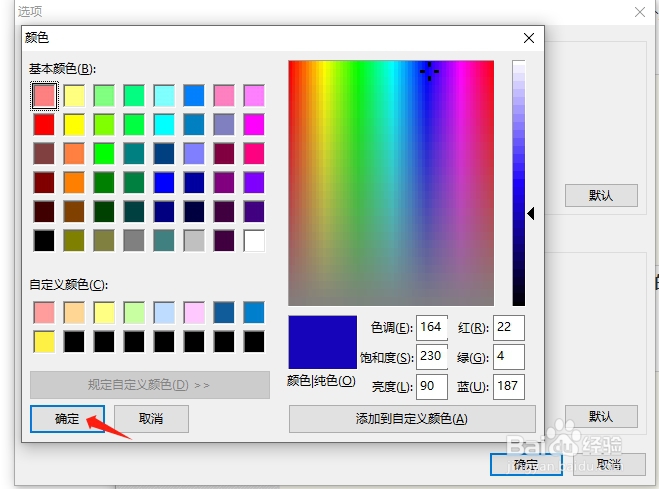Click the vertical brightness gradient bar
Screen dimensions: 659x489
click(x=519, y=183)
